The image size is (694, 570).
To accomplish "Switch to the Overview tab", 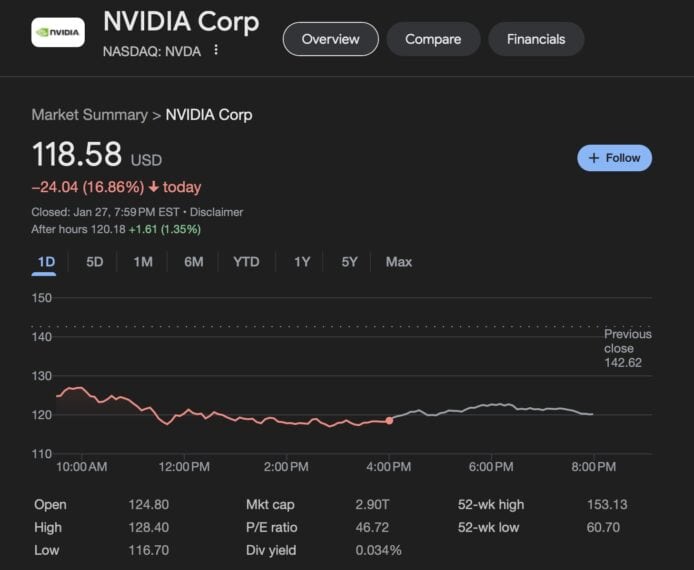I will (330, 39).
